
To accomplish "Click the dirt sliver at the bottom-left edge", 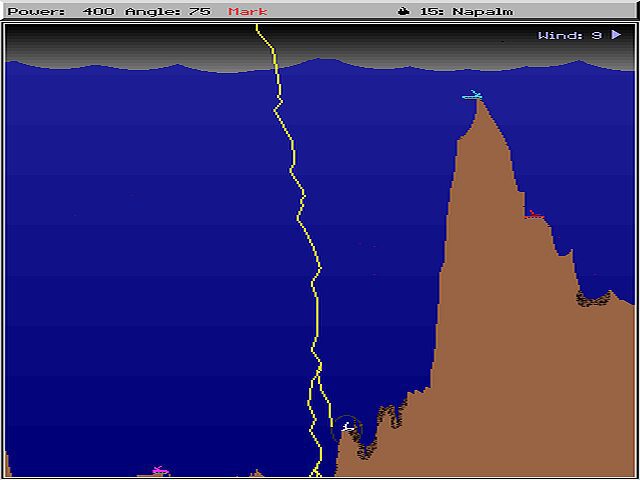I will coord(8,464).
